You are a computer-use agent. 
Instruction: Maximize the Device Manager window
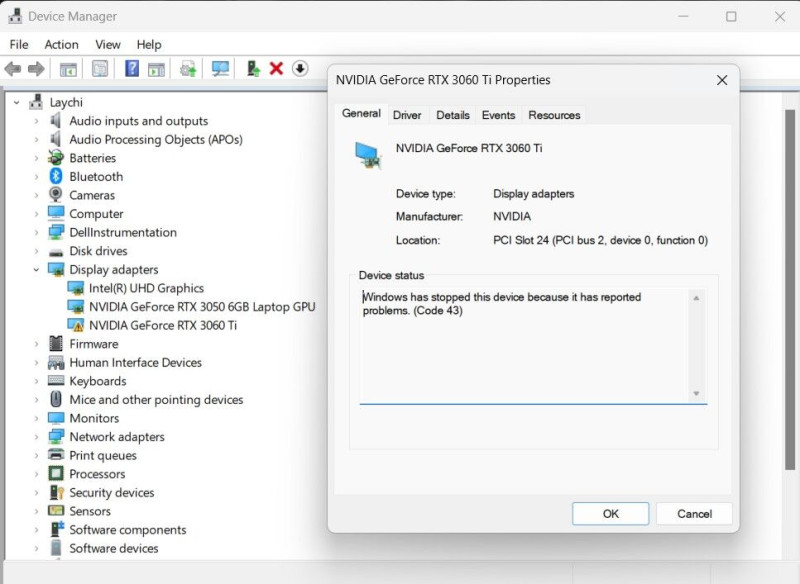(731, 16)
